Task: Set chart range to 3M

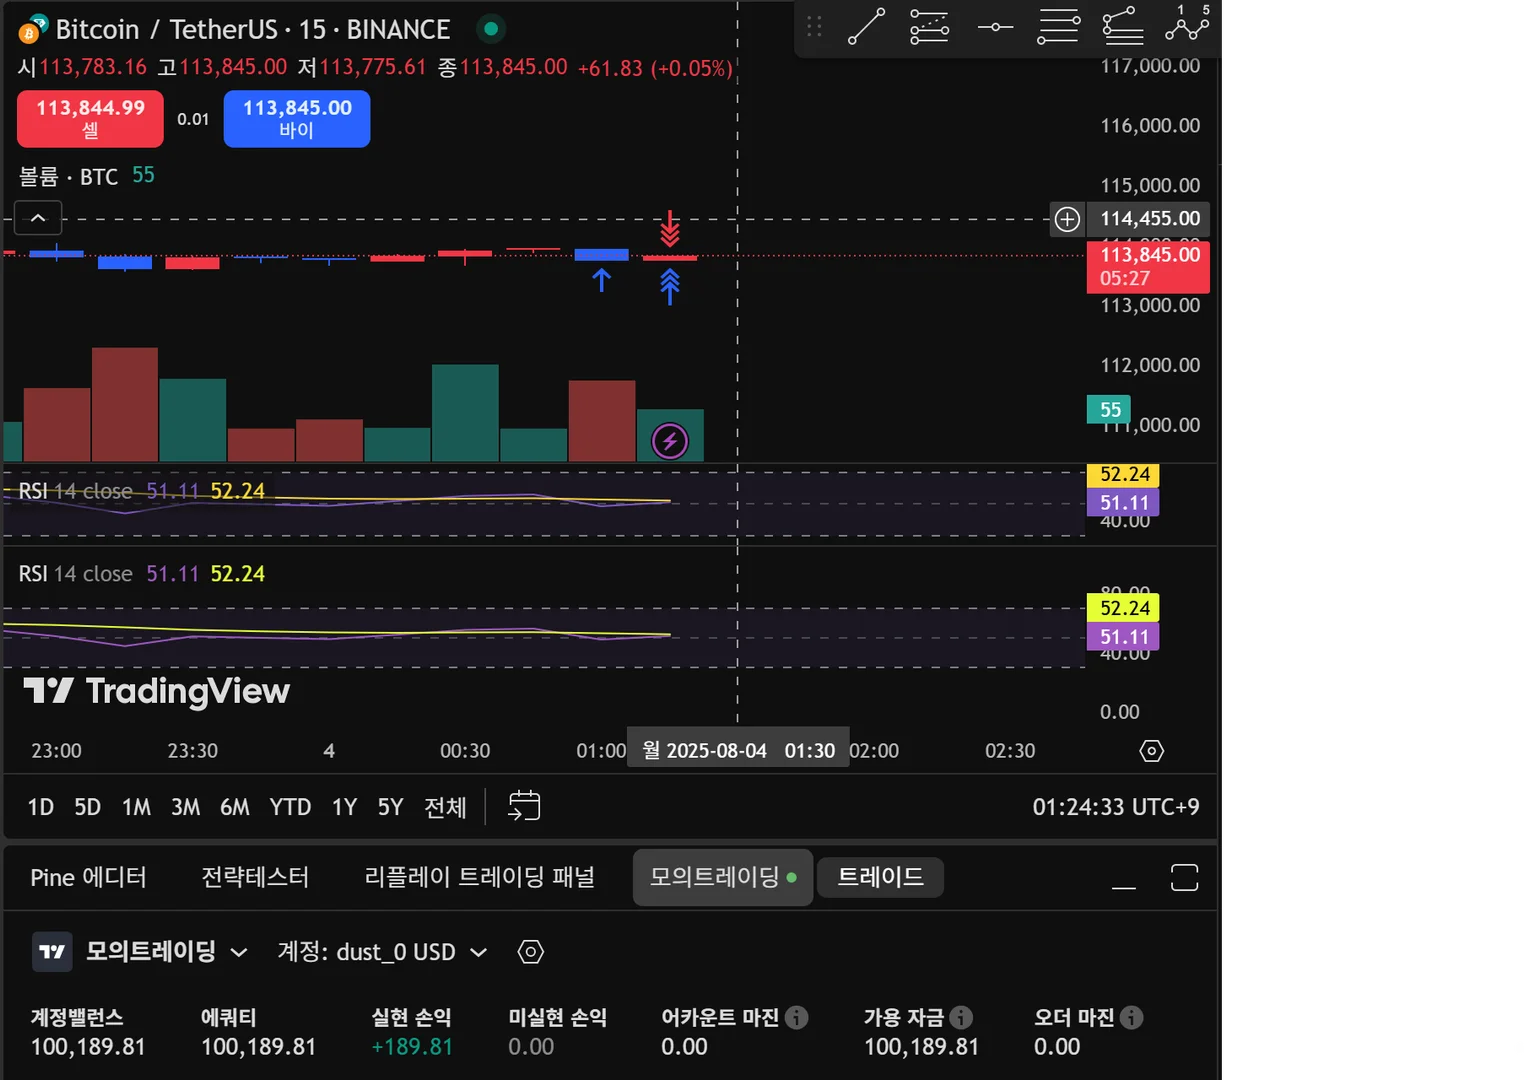Action: click(186, 807)
